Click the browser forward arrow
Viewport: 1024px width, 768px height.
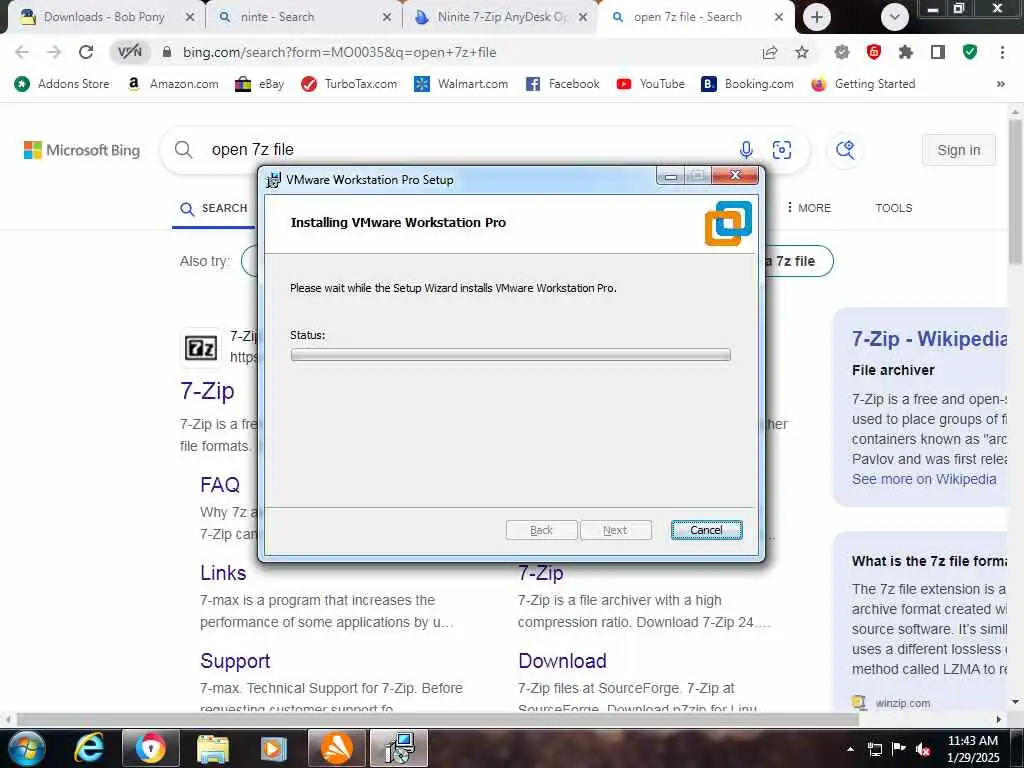coord(54,52)
